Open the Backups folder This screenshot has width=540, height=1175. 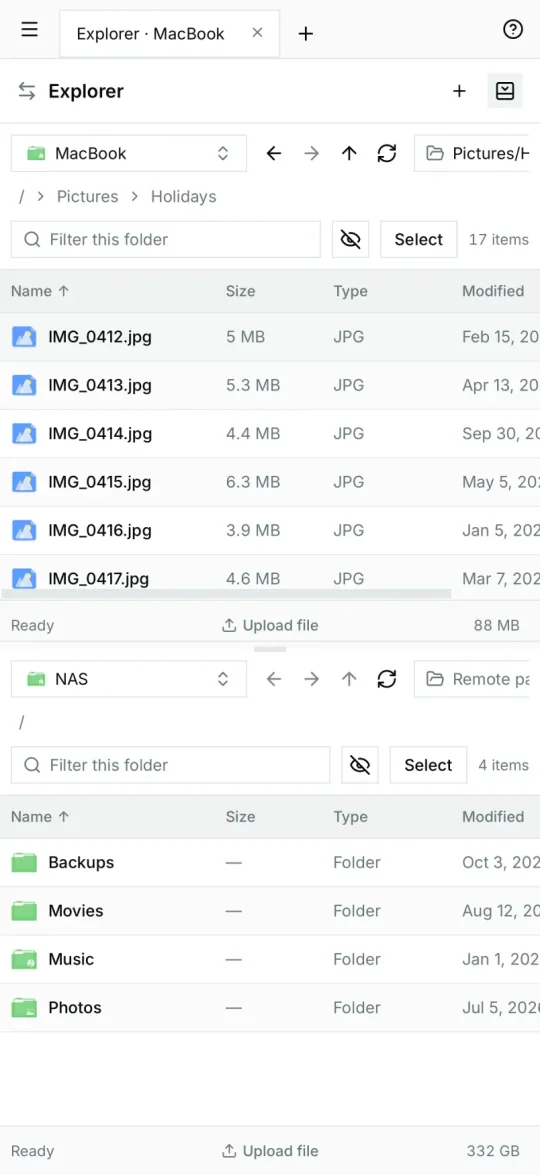[270, 863]
